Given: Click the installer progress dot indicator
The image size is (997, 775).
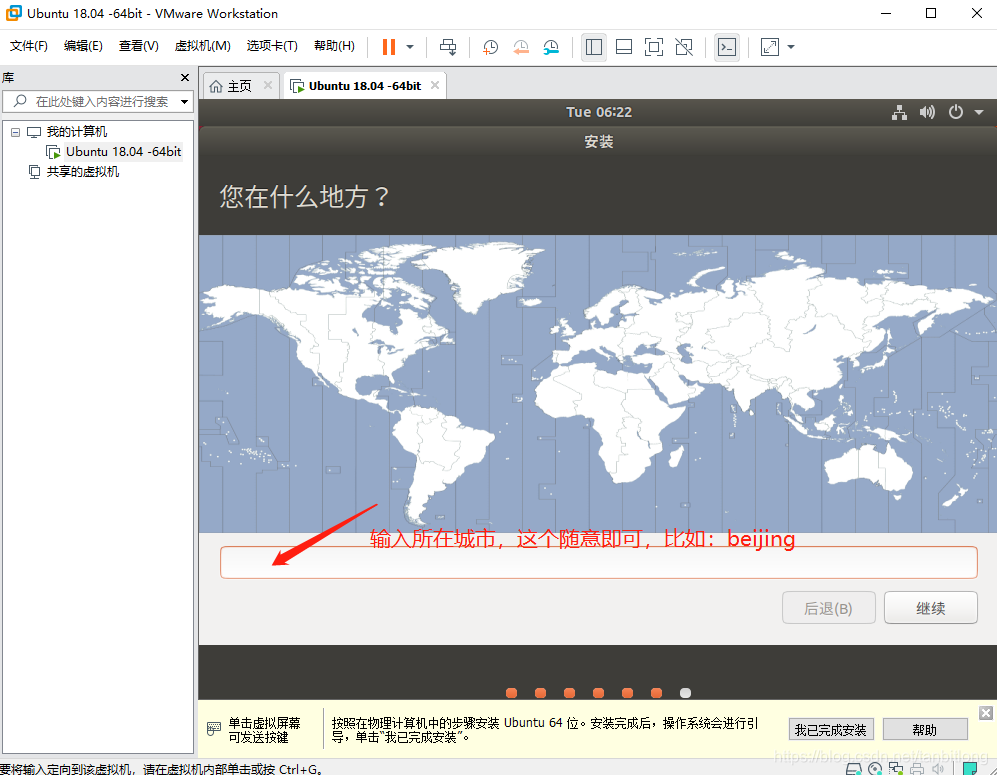Looking at the screenshot, I should pos(598,692).
